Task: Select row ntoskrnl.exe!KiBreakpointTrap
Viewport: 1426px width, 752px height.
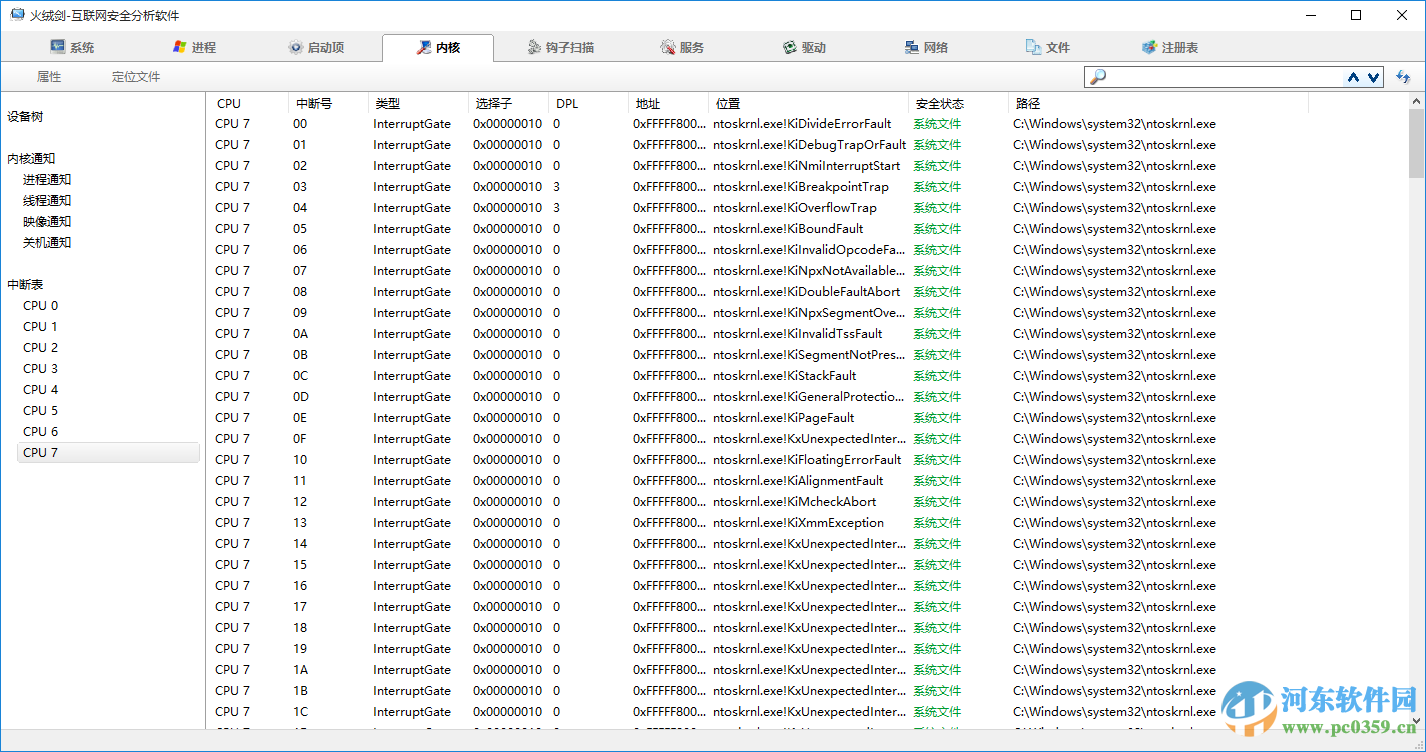Action: coord(808,187)
